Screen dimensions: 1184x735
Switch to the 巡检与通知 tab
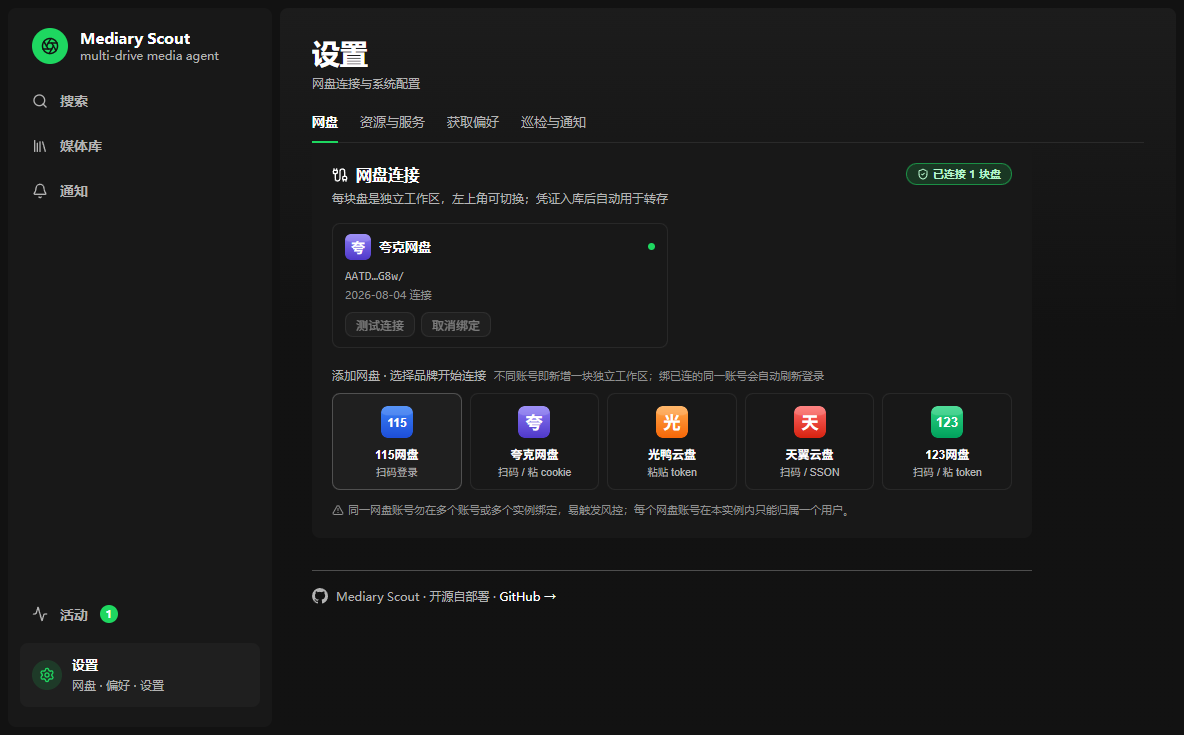tap(553, 122)
